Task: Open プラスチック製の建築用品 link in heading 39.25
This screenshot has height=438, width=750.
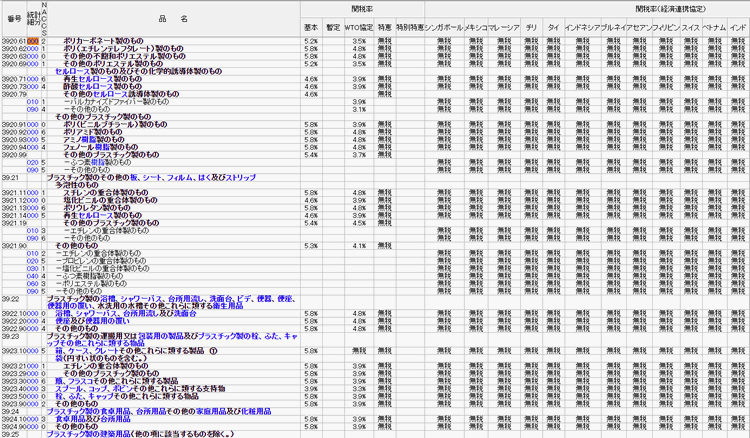Action: (x=88, y=434)
